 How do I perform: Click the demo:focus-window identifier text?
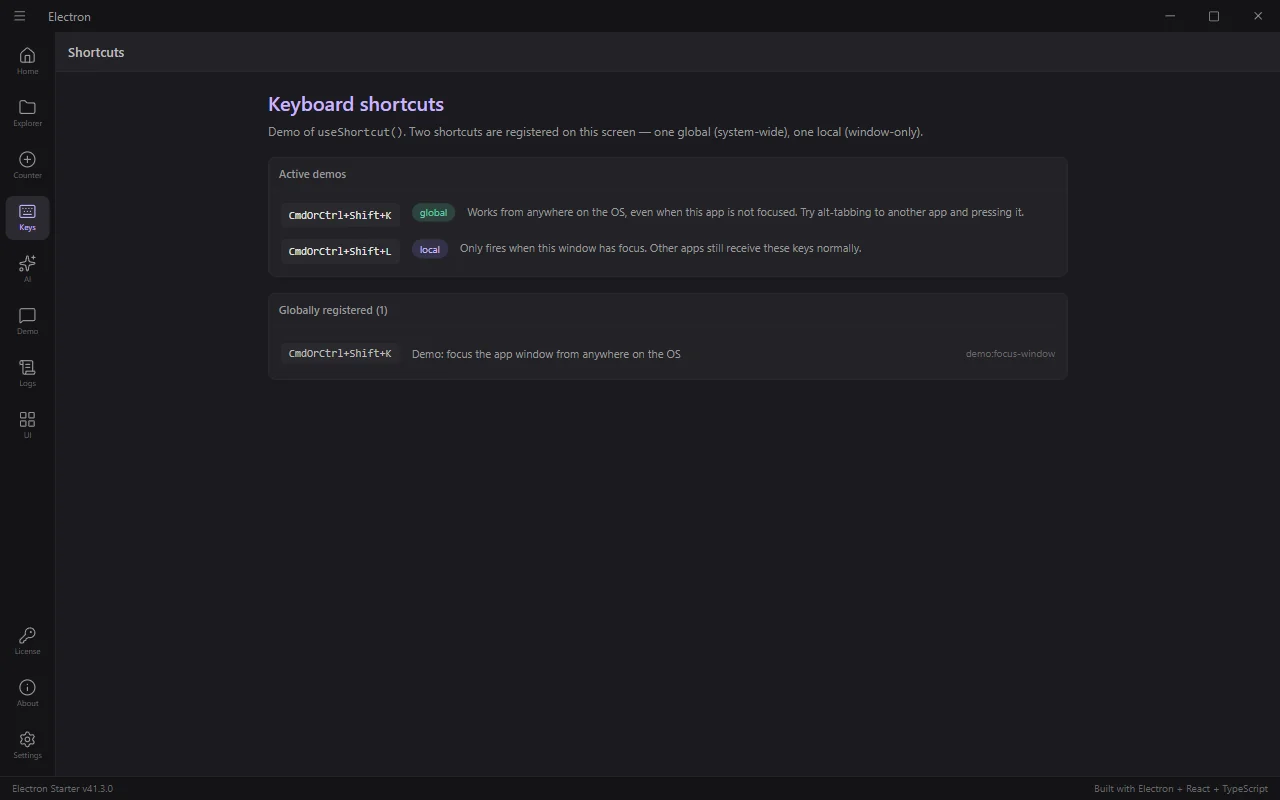(1010, 354)
